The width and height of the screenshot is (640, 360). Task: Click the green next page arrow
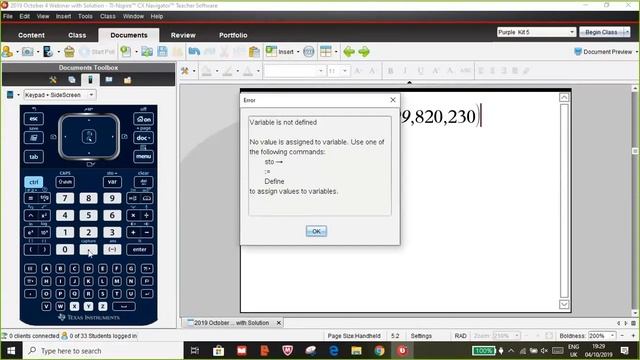[x=364, y=51]
